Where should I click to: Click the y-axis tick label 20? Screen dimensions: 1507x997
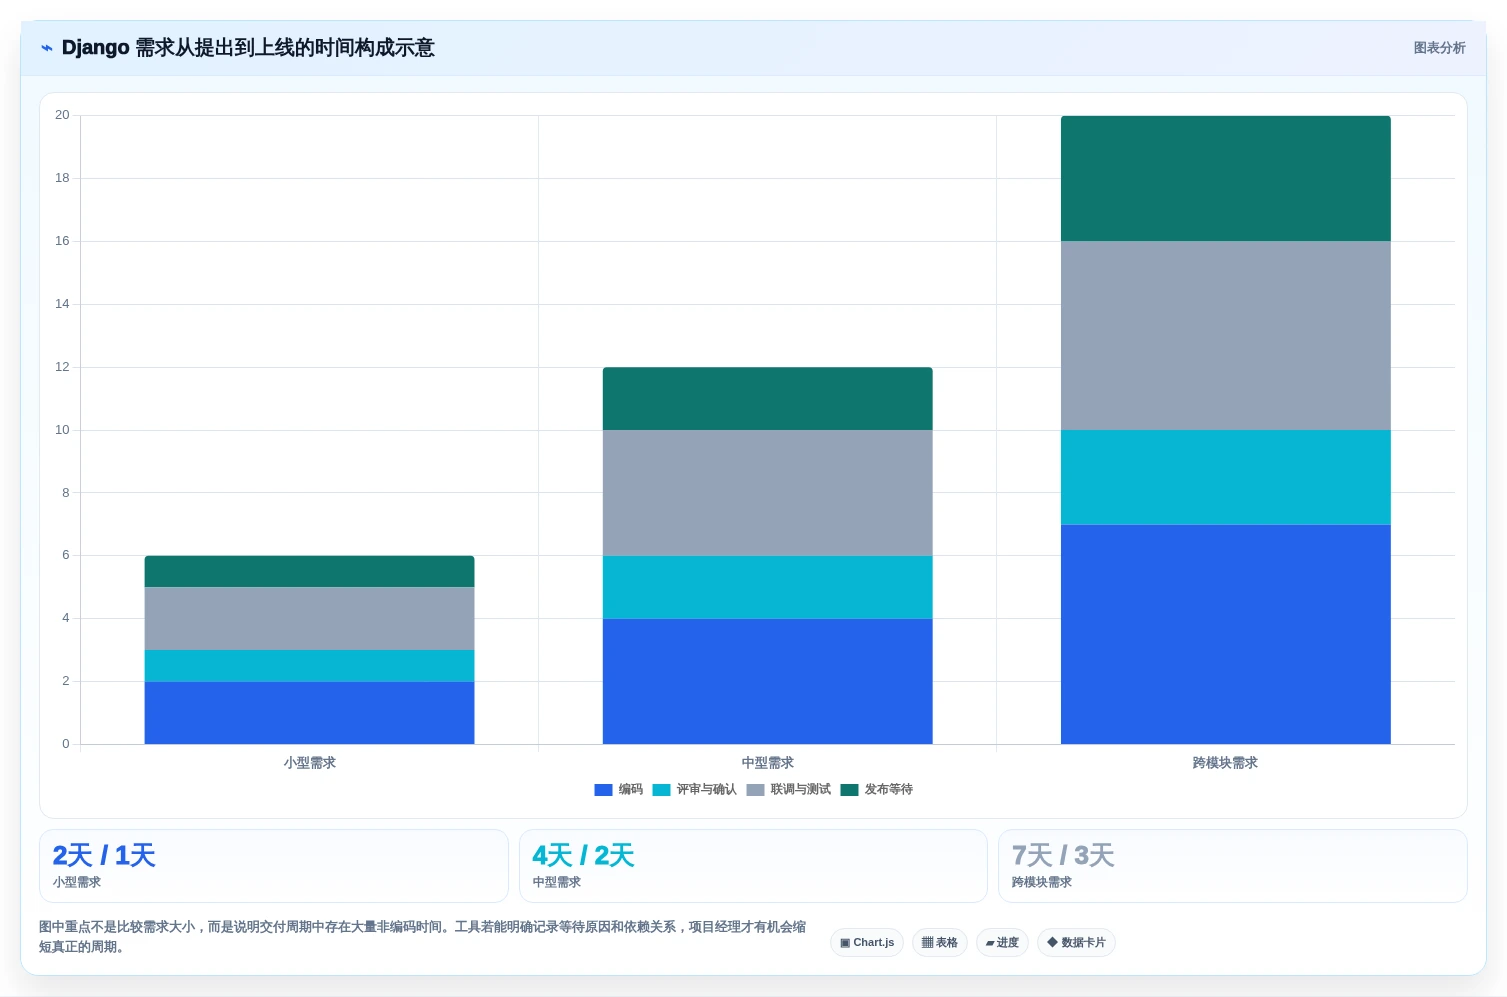[62, 115]
